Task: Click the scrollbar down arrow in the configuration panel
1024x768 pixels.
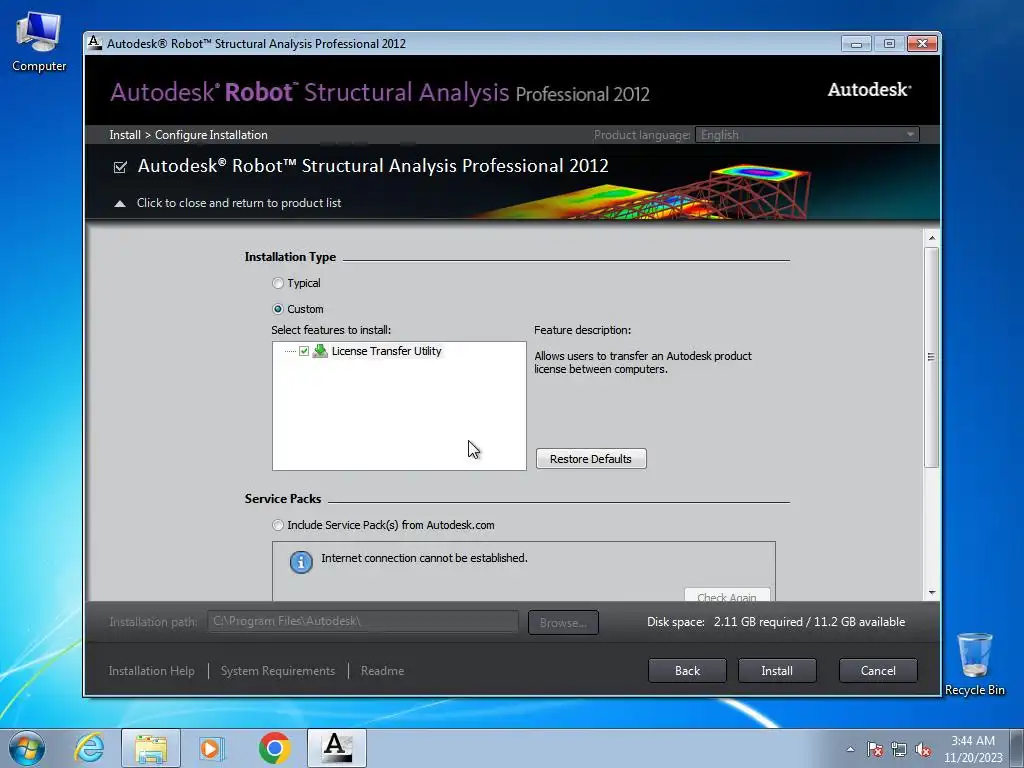Action: pyautogui.click(x=932, y=592)
